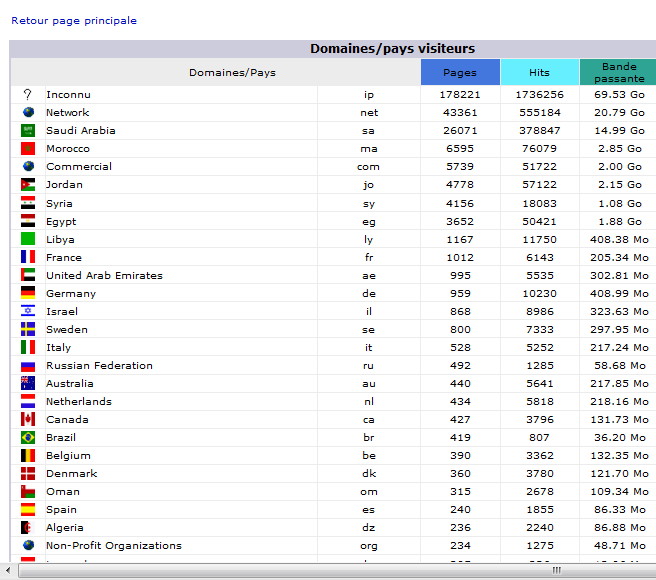The height and width of the screenshot is (580, 656).
Task: Click the bandwidth value 36.20 Mo
Action: pyautogui.click(x=620, y=437)
